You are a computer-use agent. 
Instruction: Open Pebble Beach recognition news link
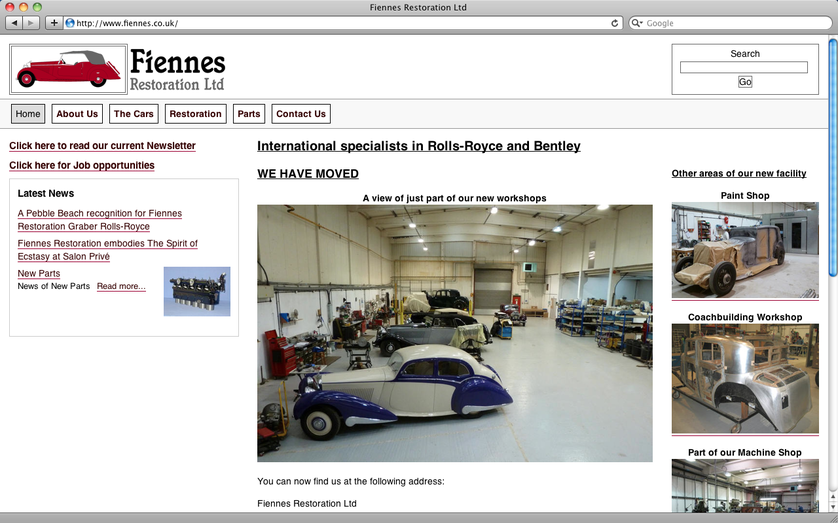[x=99, y=220]
